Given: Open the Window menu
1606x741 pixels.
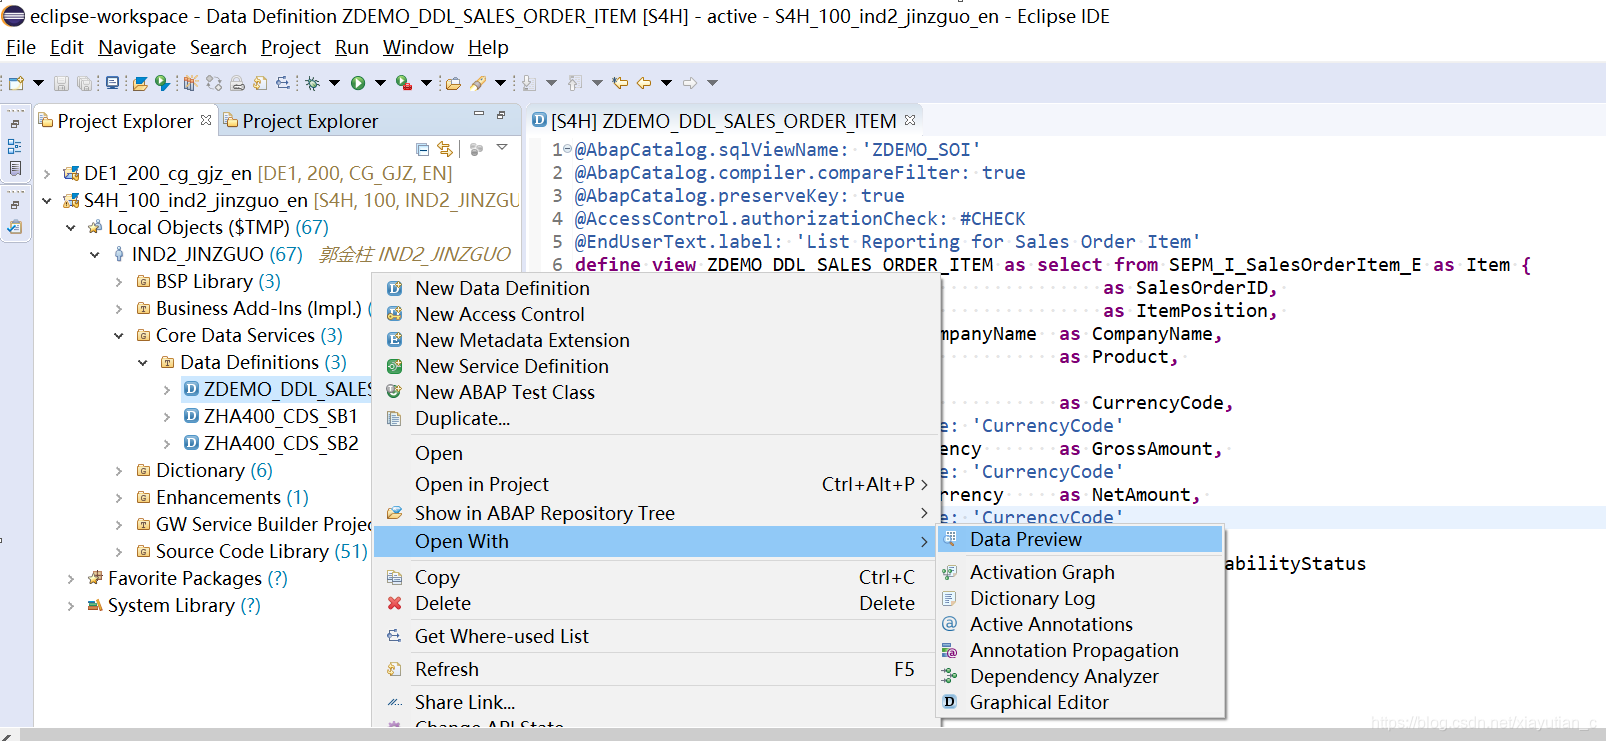Looking at the screenshot, I should pos(418,47).
